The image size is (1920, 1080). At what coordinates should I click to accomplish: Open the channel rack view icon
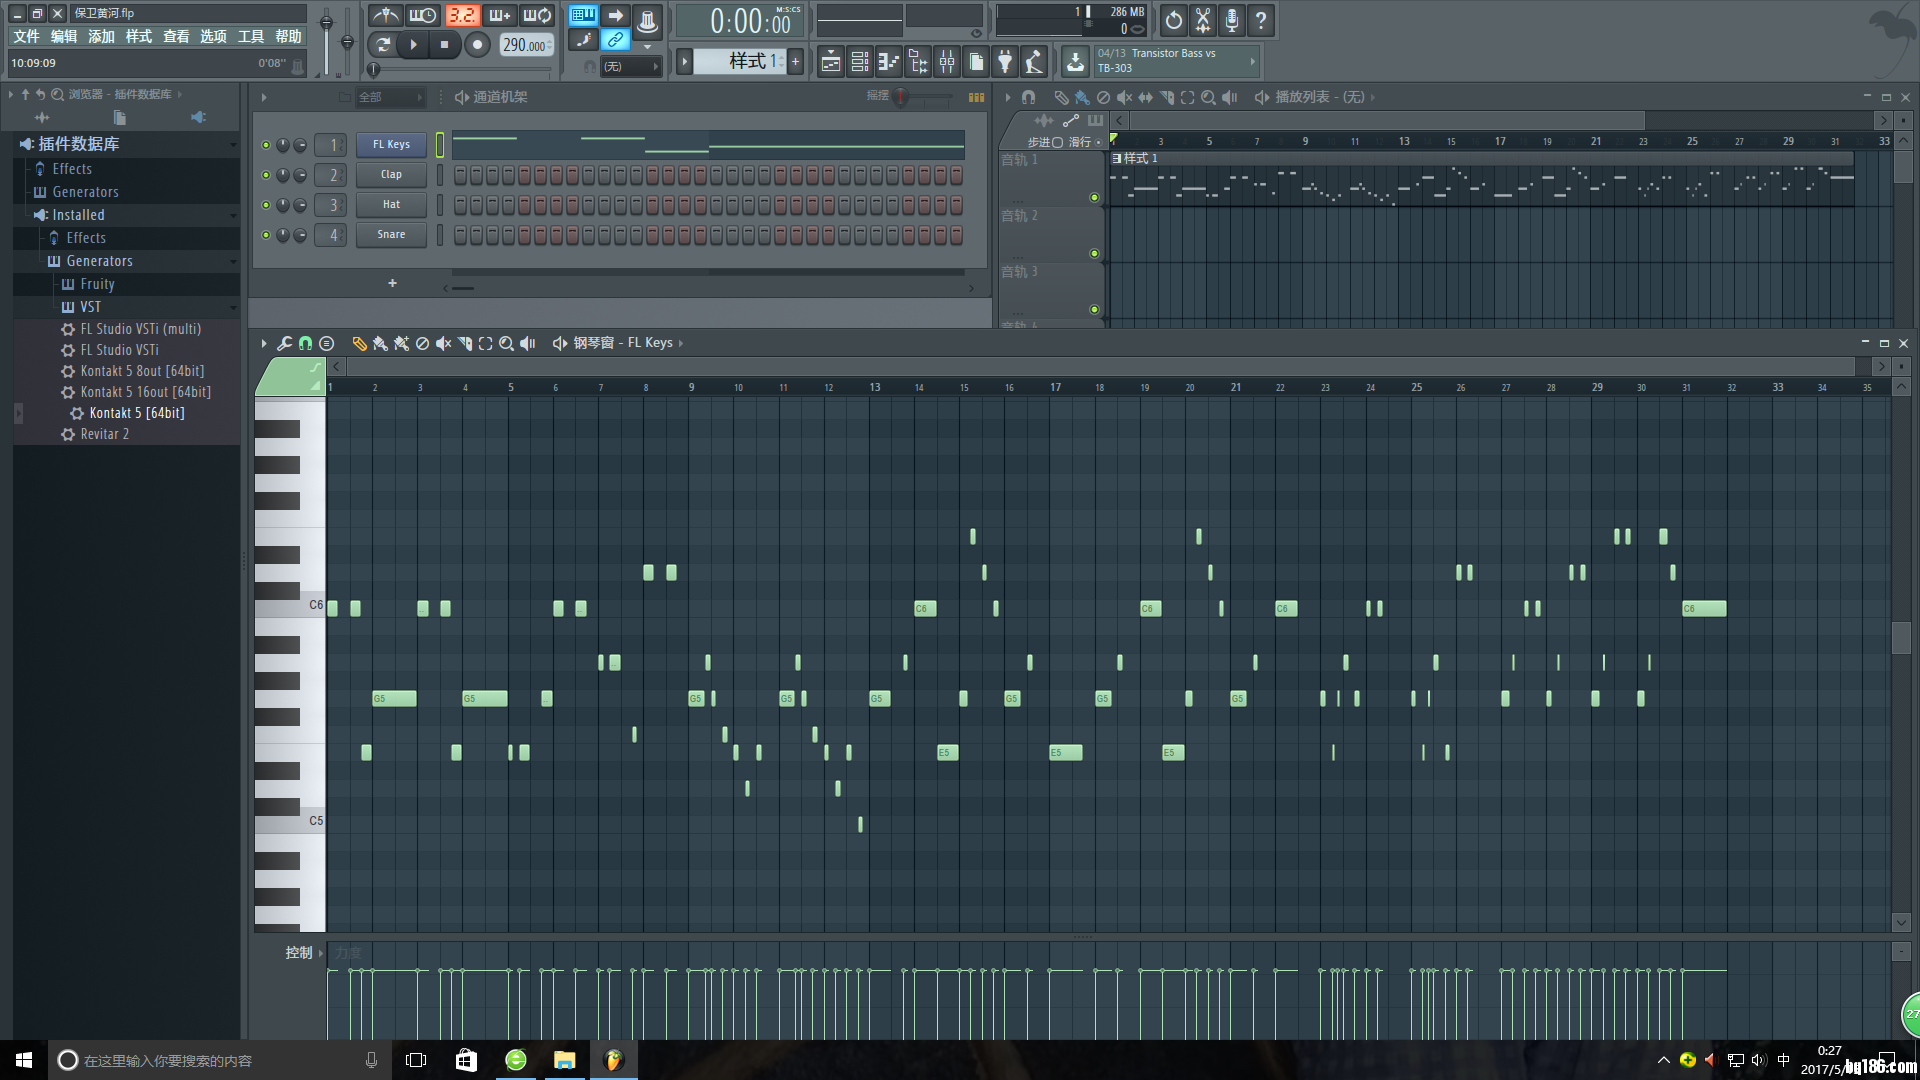click(859, 62)
